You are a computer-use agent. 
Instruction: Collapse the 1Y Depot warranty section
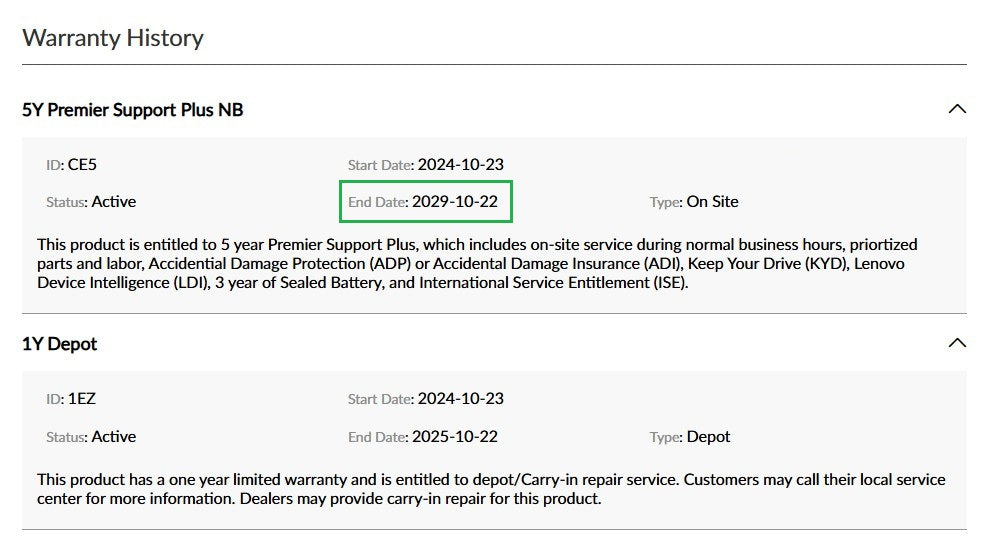[x=957, y=343]
